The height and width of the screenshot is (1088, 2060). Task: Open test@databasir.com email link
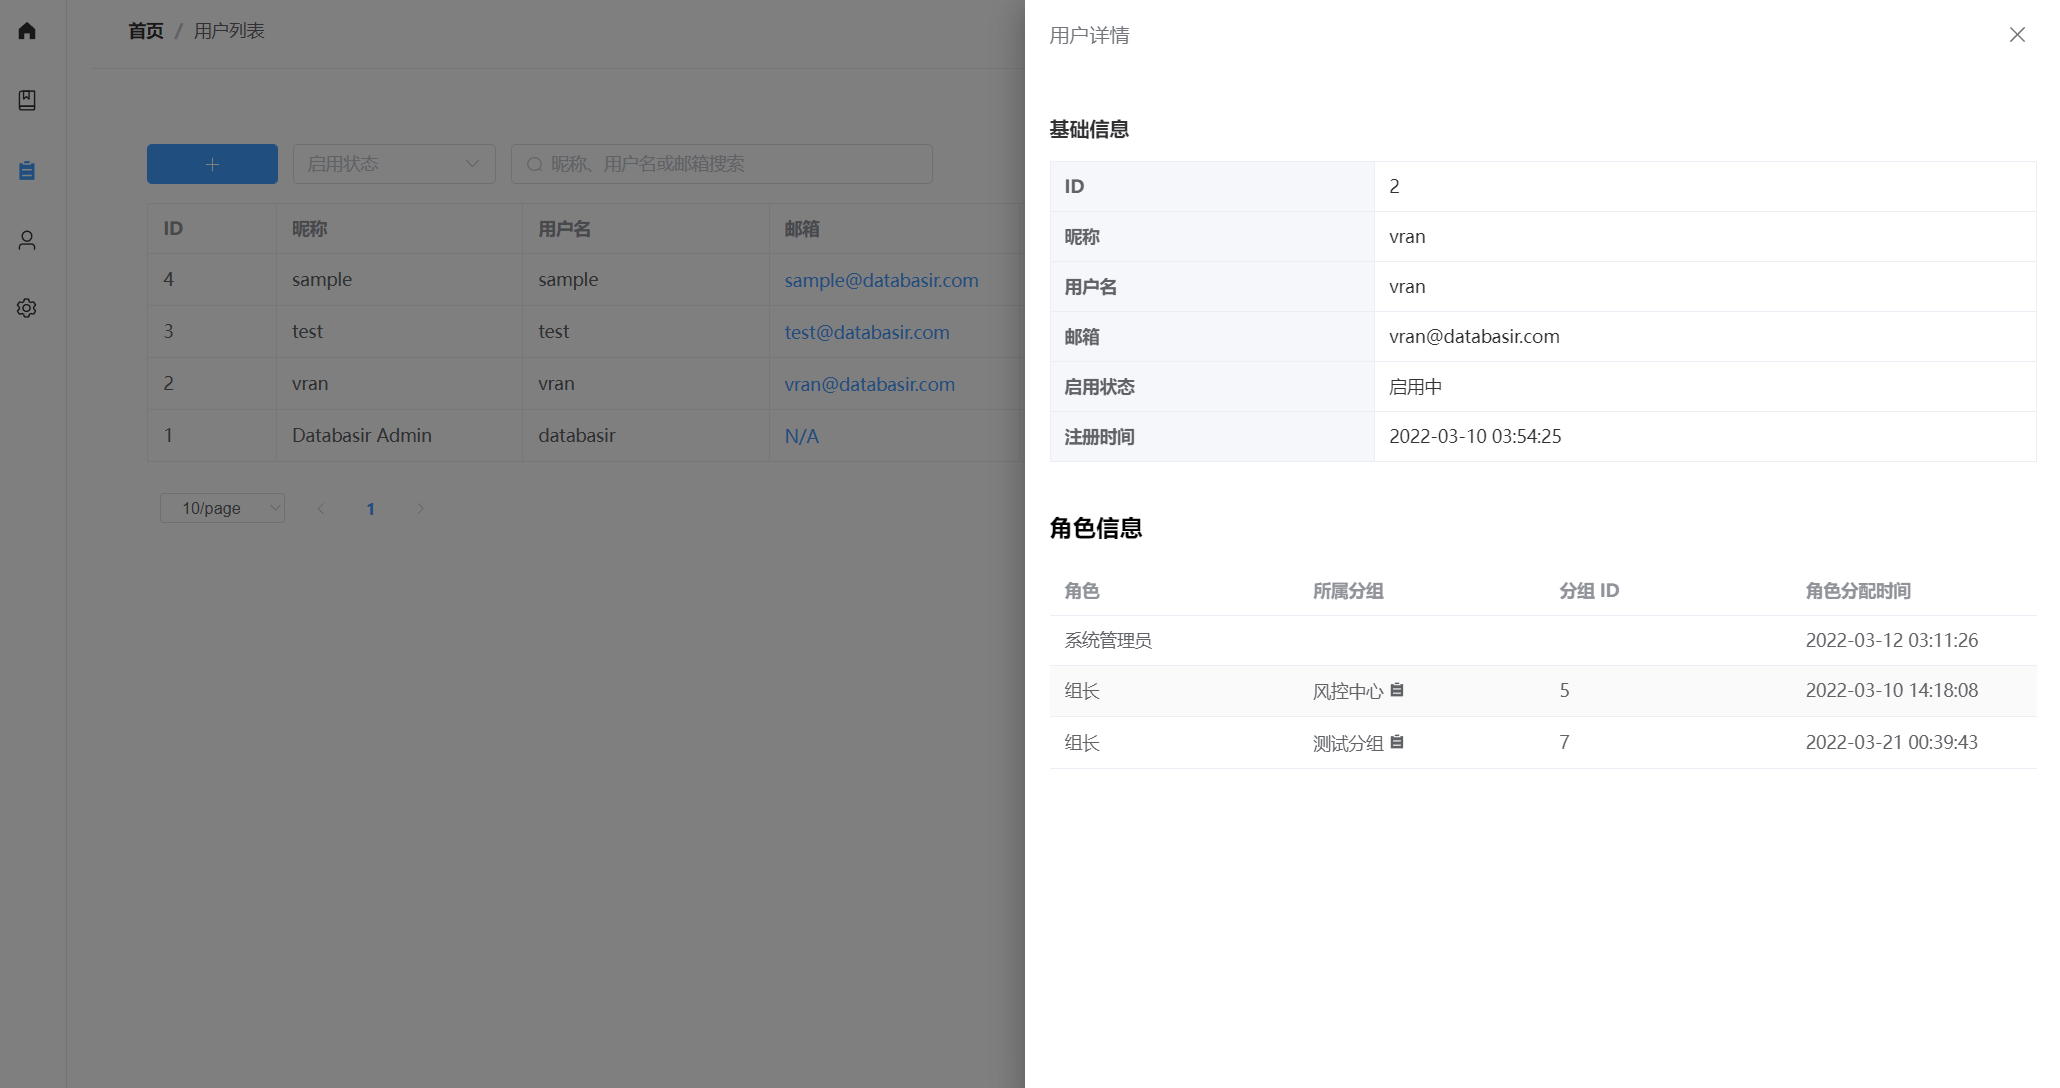(866, 333)
